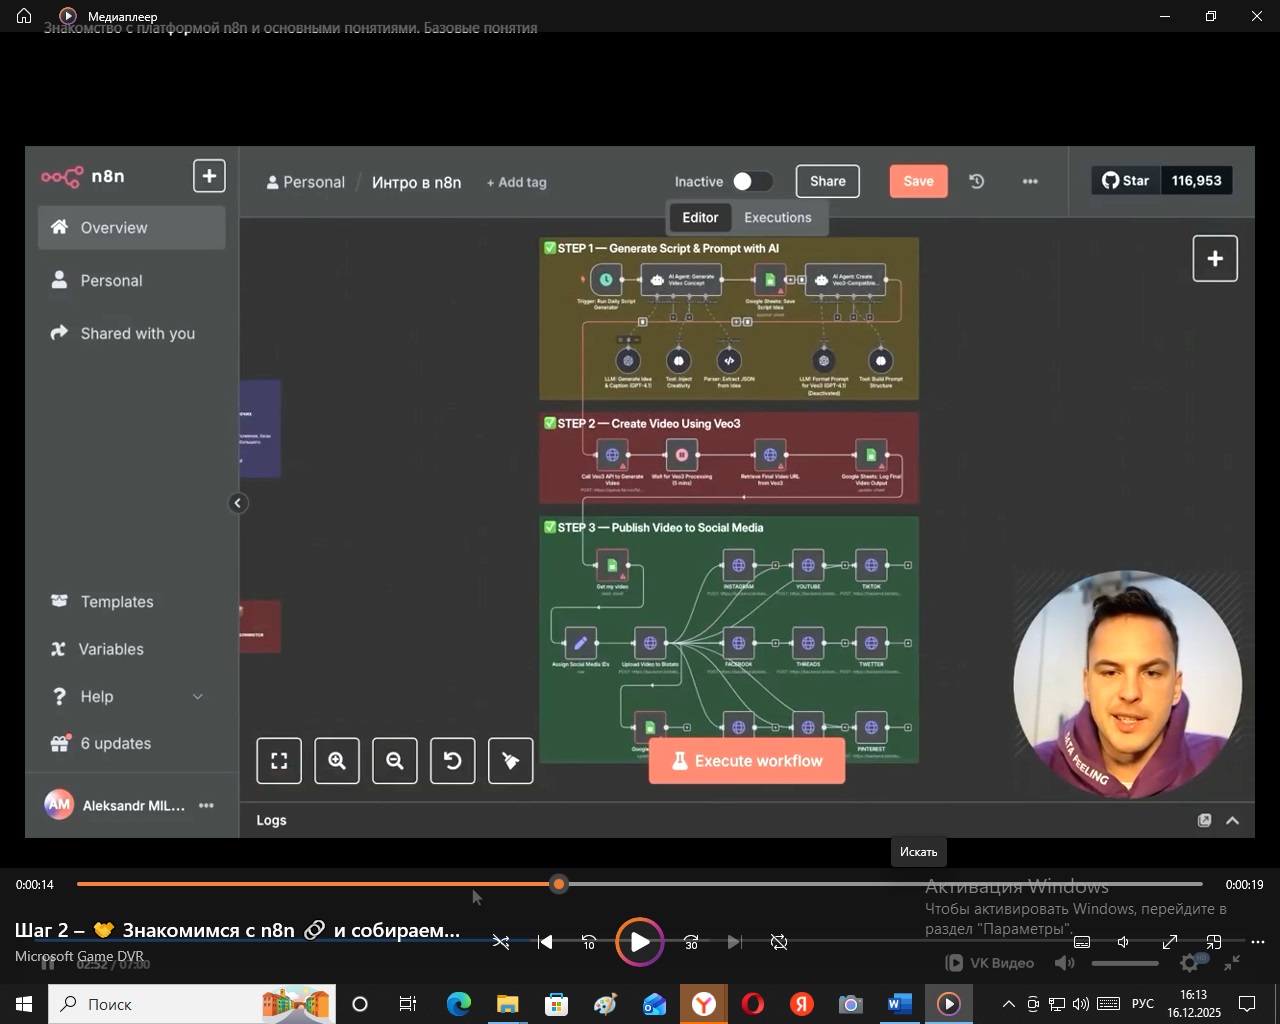
Task: Open Word from the taskbar
Action: pyautogui.click(x=900, y=1004)
